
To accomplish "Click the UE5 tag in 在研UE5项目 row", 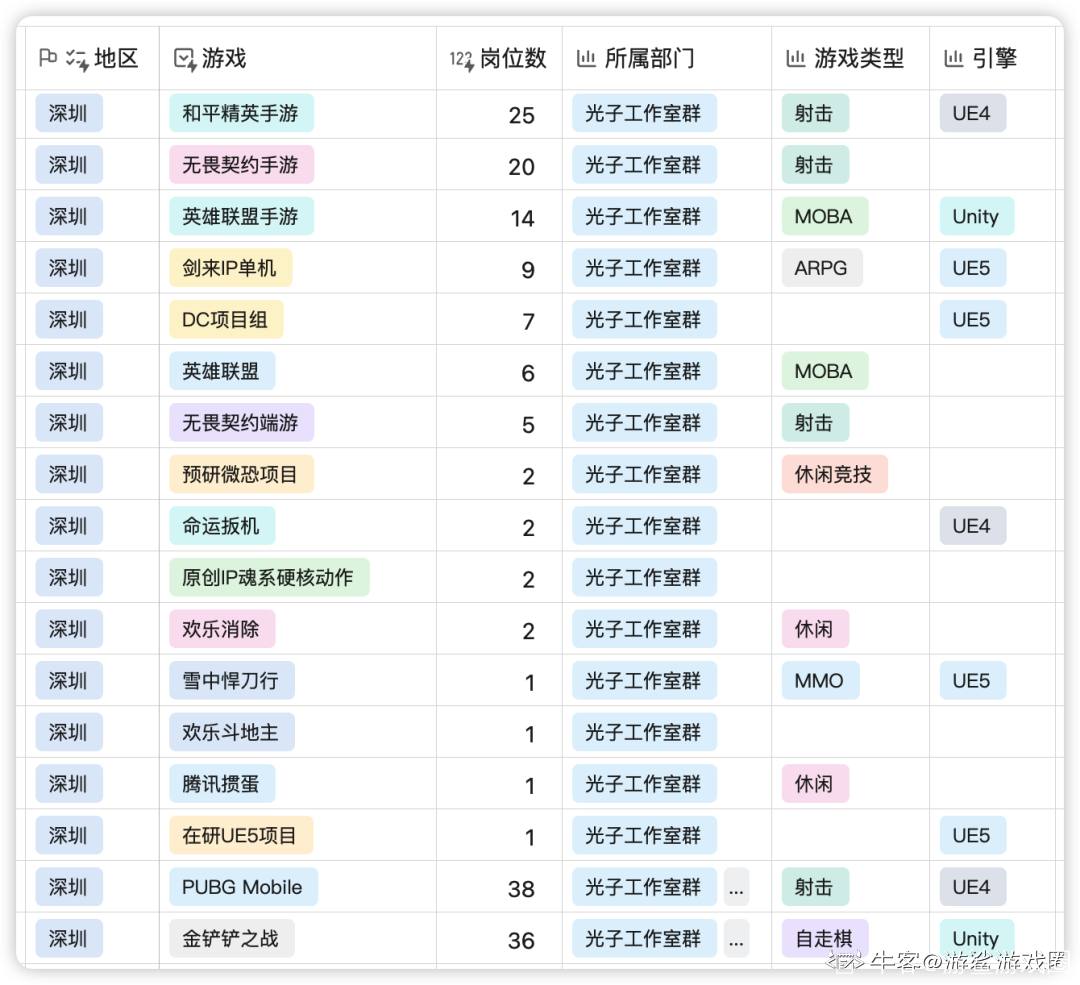I will (x=973, y=836).
